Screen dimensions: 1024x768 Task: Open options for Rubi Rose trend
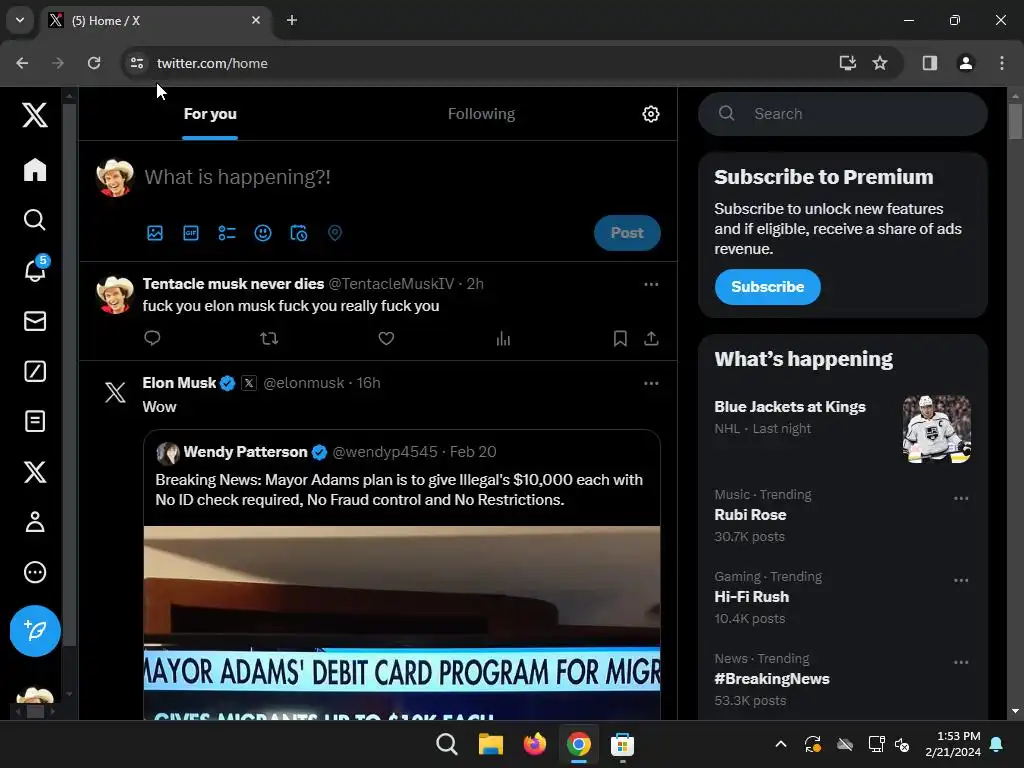click(x=961, y=498)
